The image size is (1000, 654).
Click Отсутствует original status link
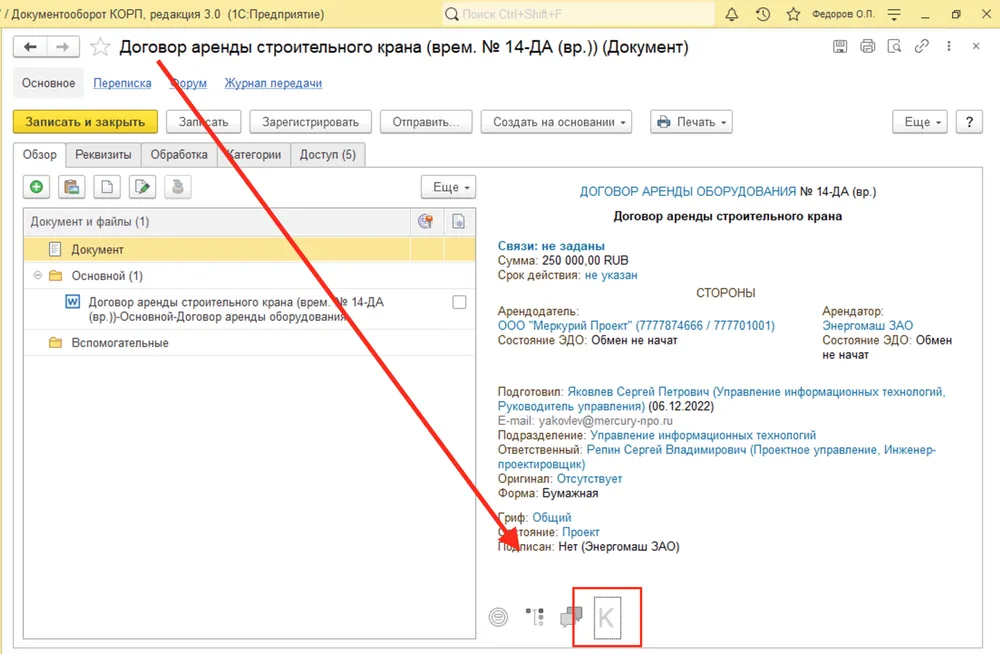tap(589, 479)
